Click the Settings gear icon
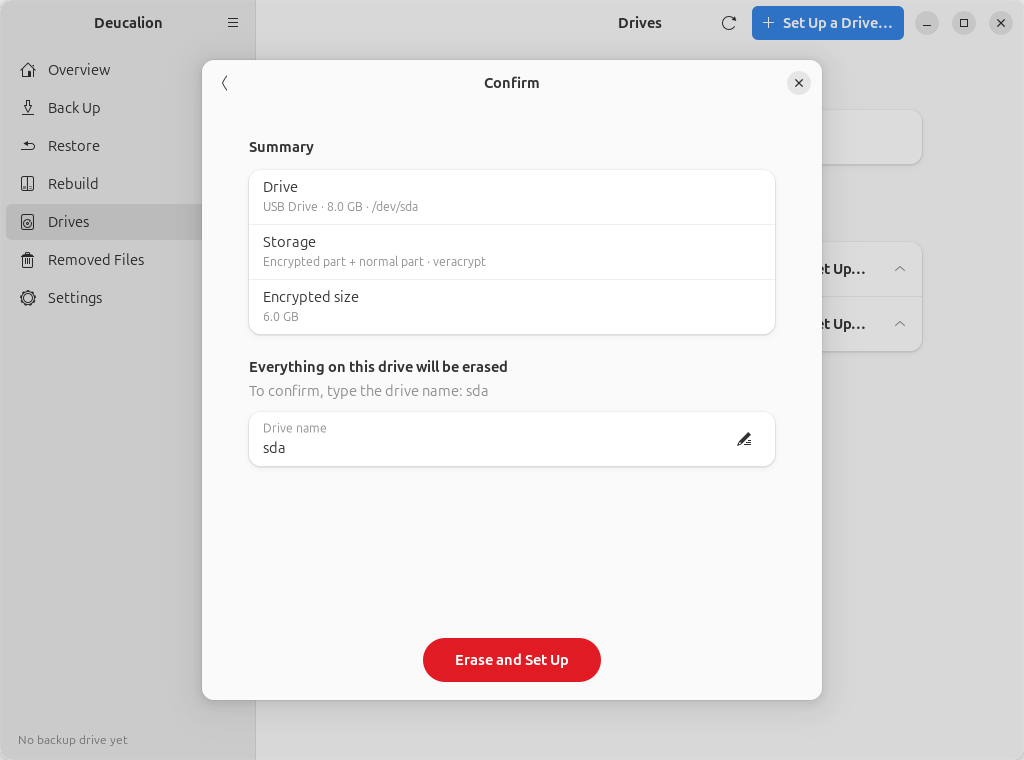This screenshot has width=1024, height=760. point(27,298)
